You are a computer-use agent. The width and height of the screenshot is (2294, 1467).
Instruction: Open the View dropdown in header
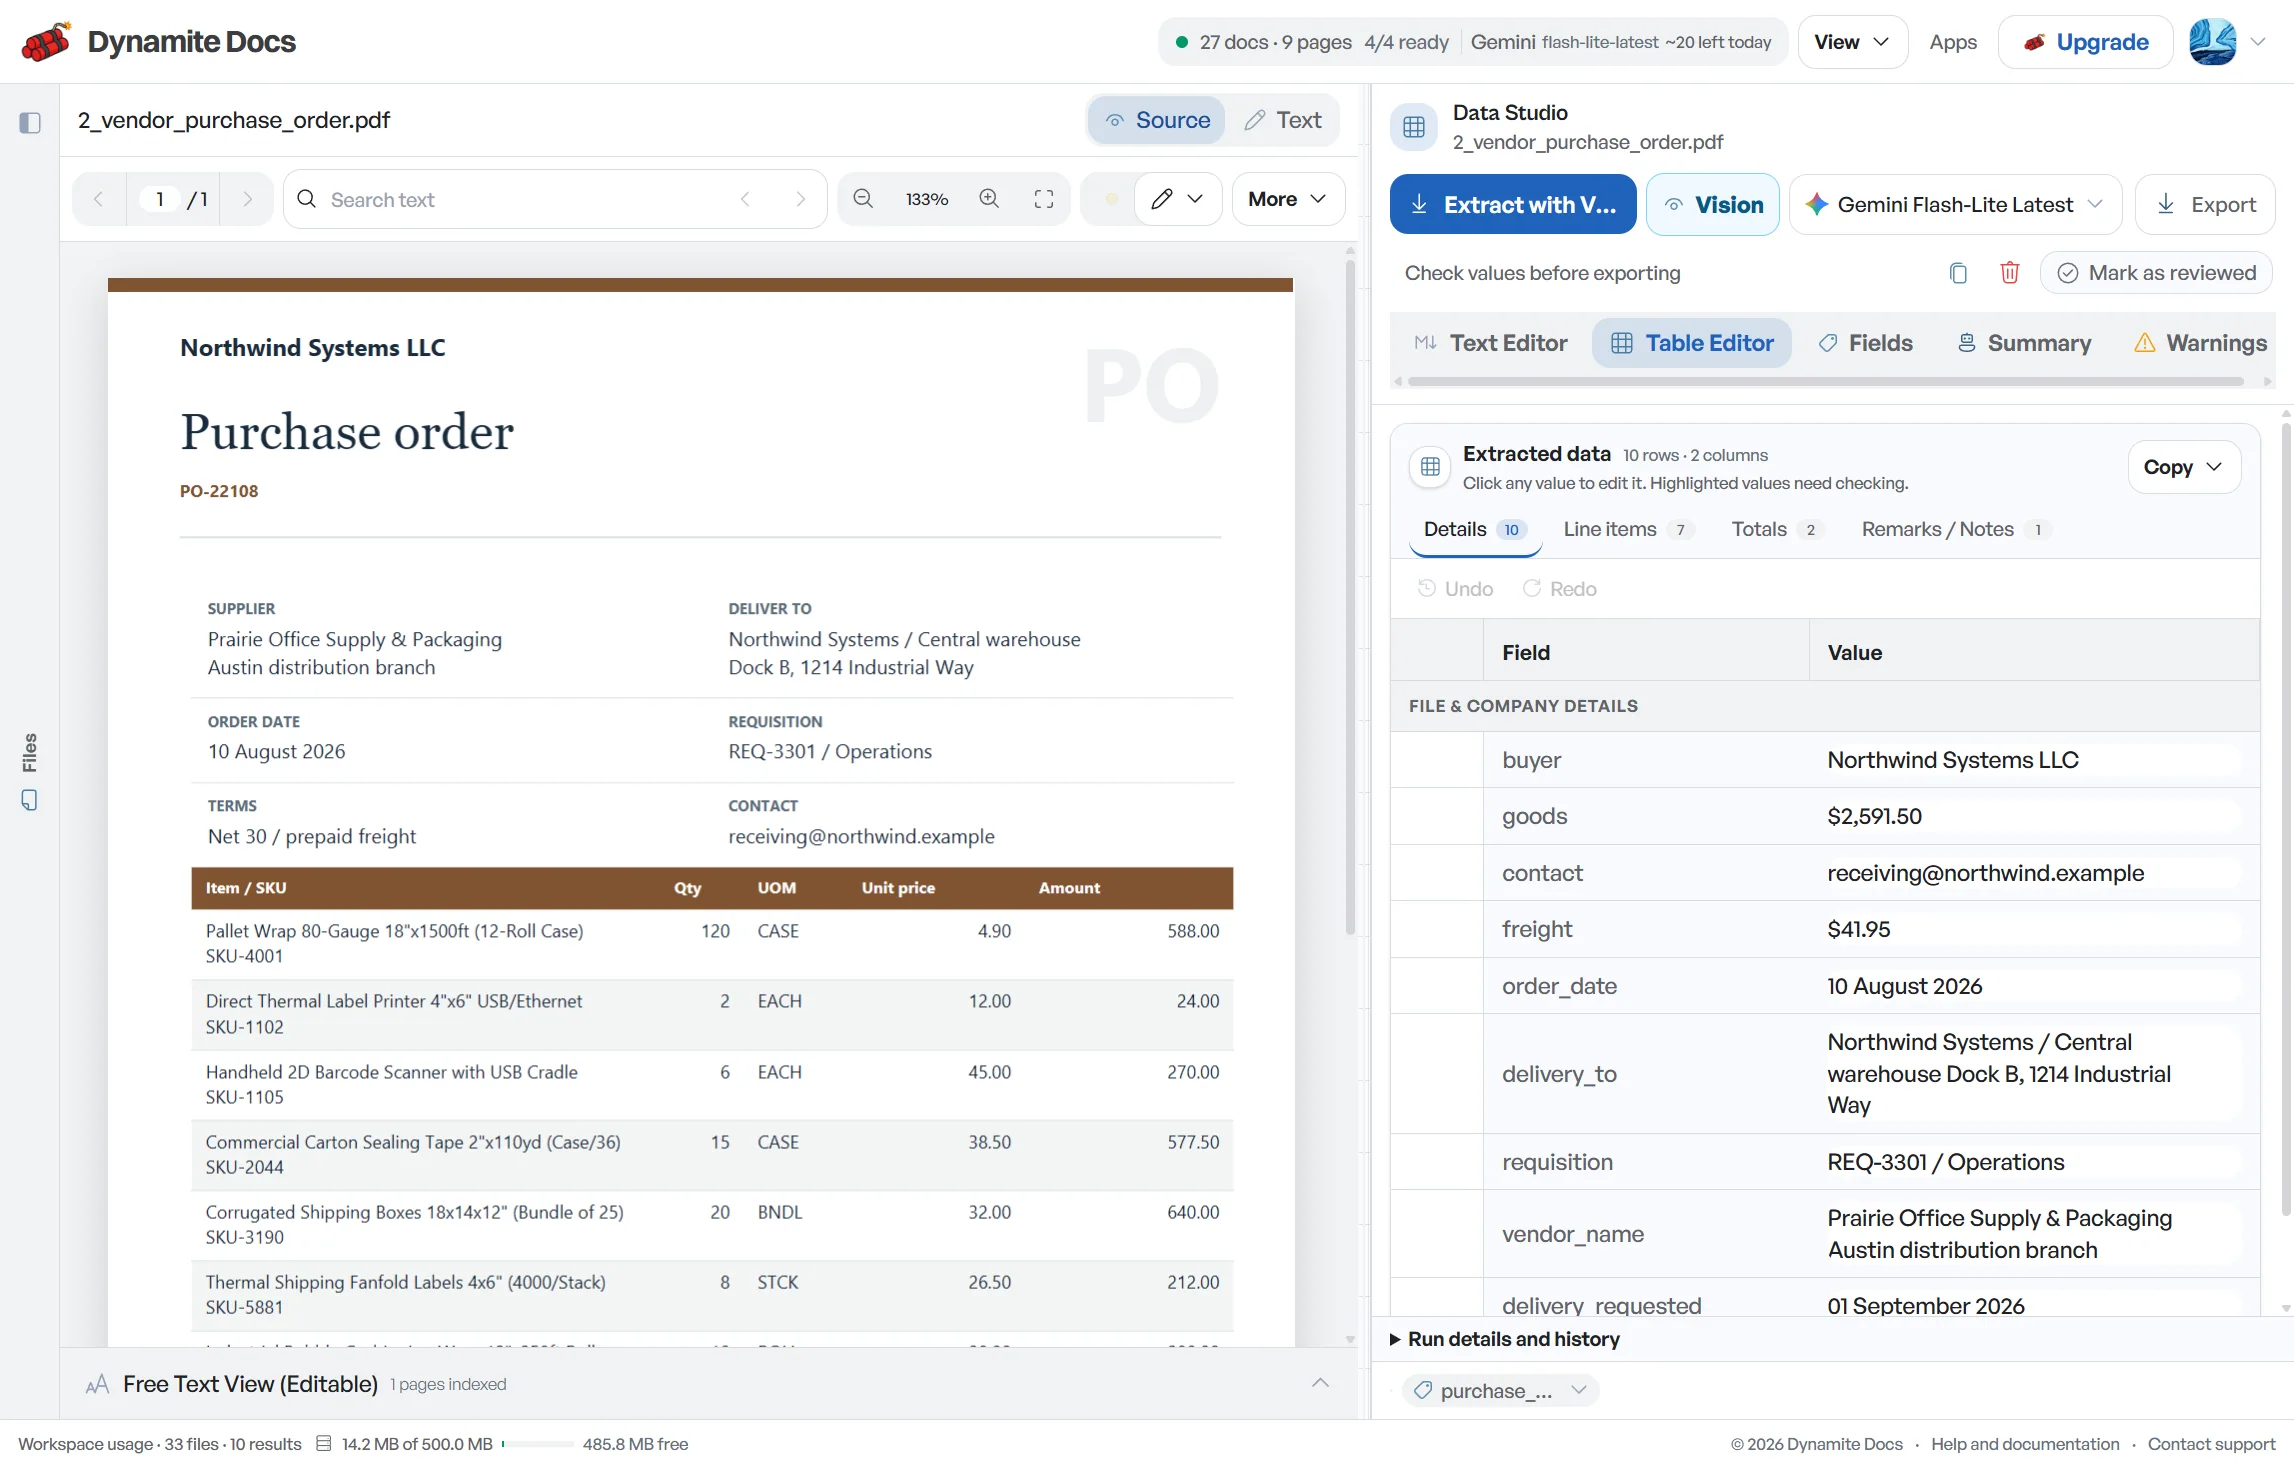coord(1852,42)
